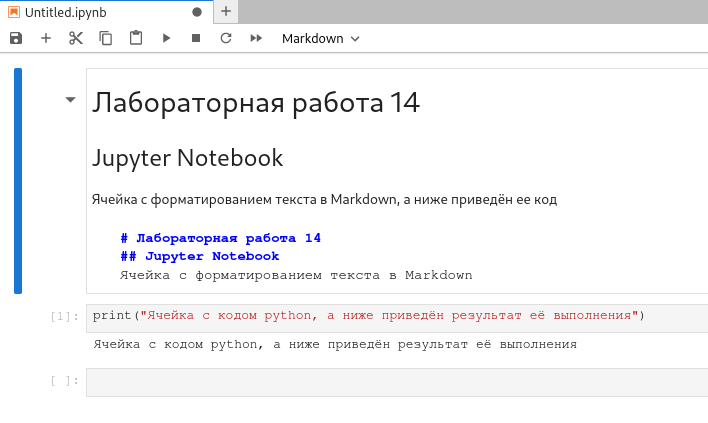Cut the selected cell with scissors icon
Screen dimensions: 708x423
click(x=76, y=38)
